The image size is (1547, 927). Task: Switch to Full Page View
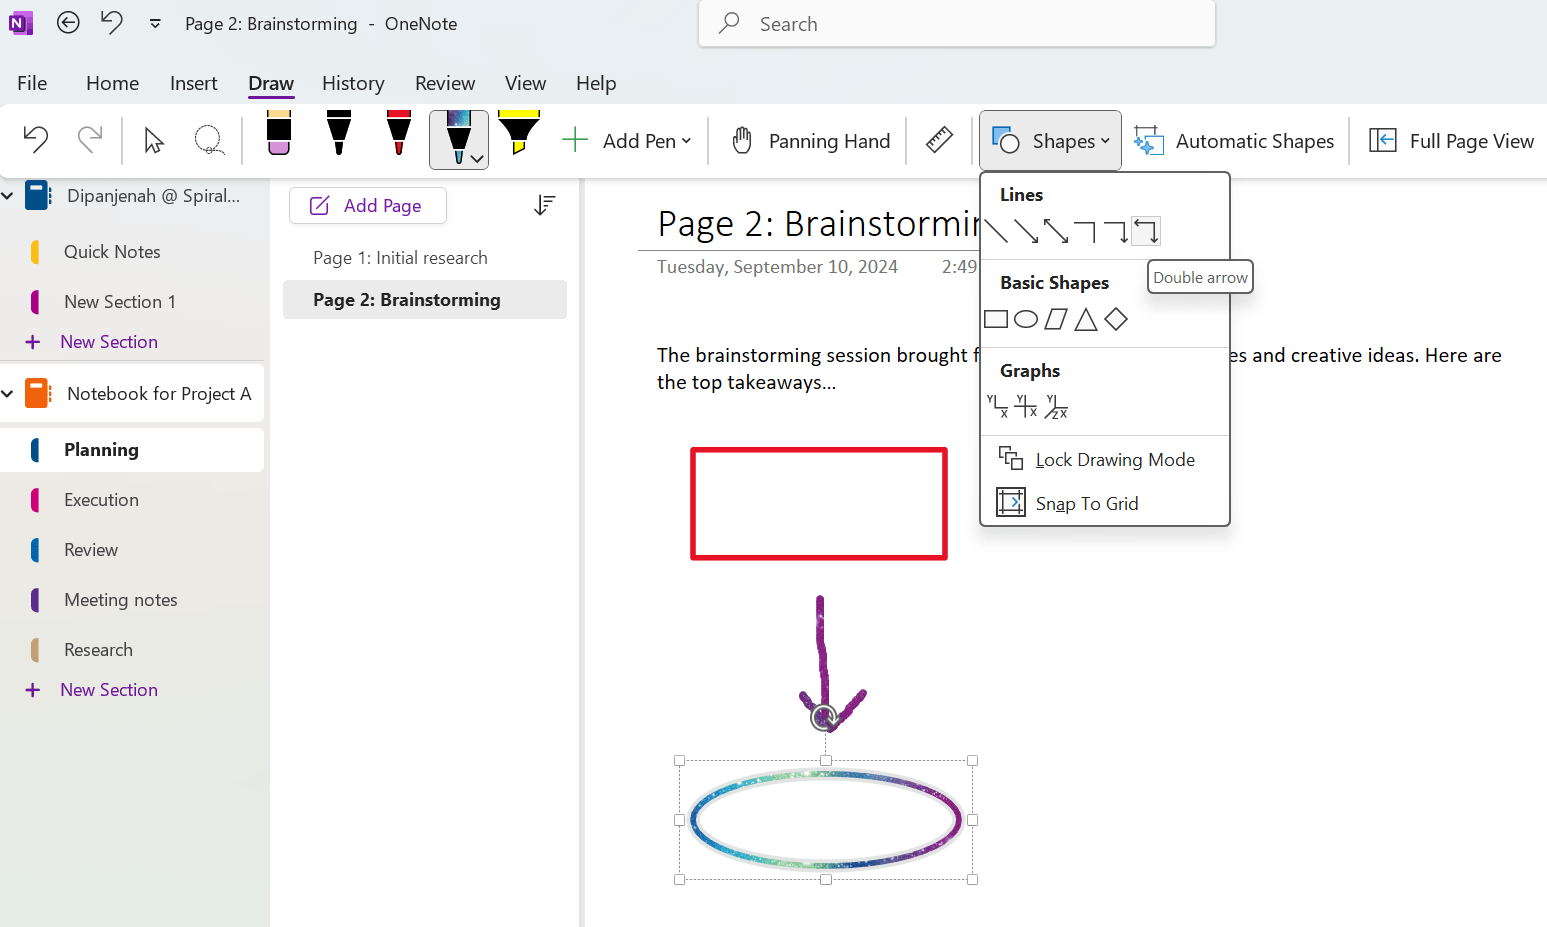pos(1451,140)
